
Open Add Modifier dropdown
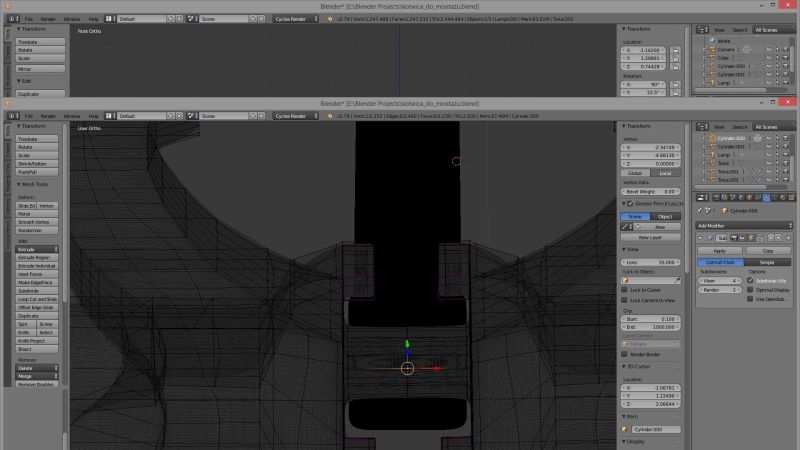[x=744, y=226]
